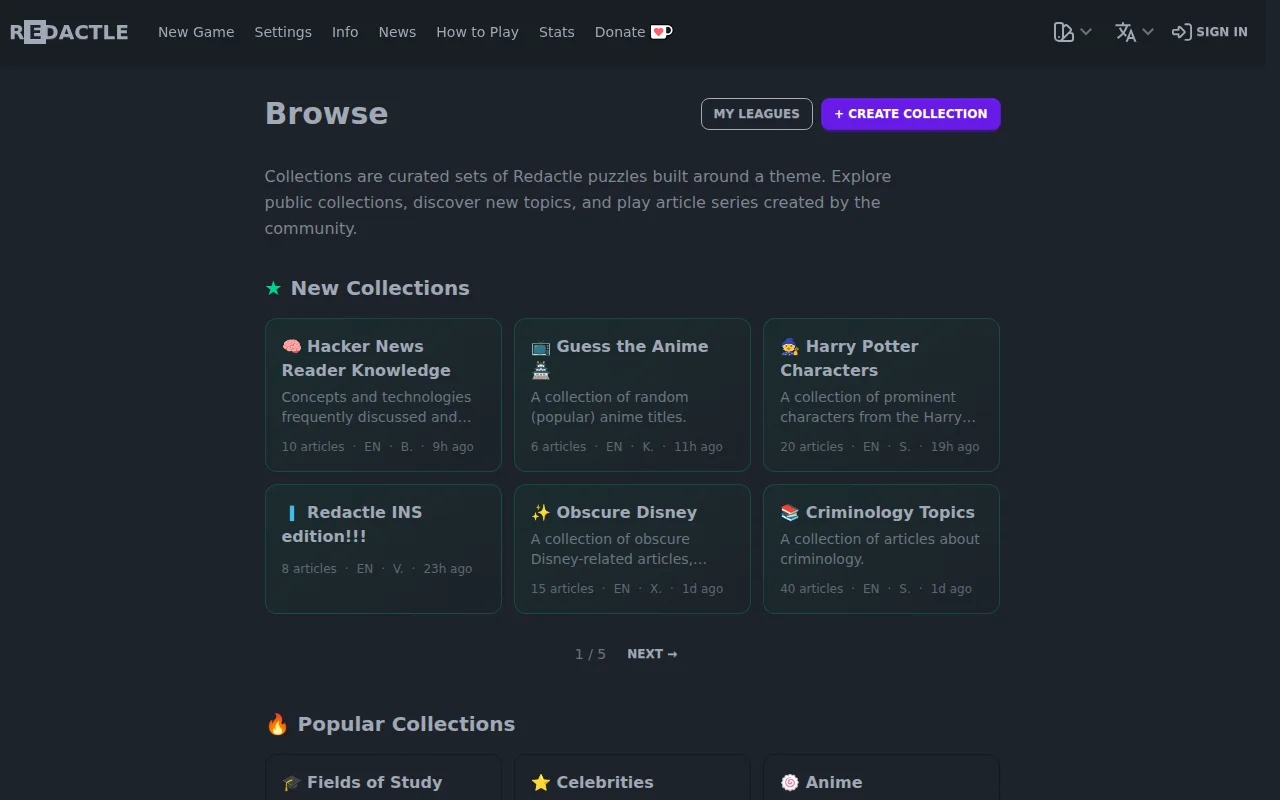Open MY LEAGUES
This screenshot has height=800, width=1280.
tap(756, 114)
